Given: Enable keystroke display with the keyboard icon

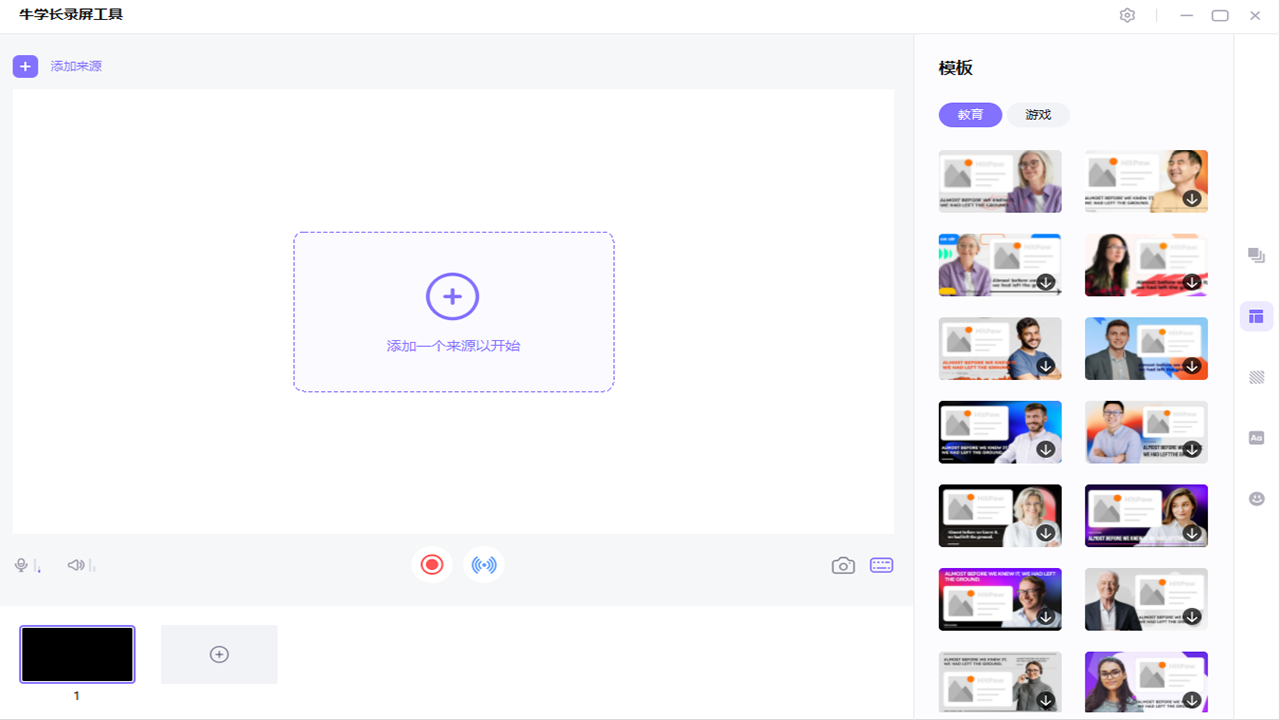Looking at the screenshot, I should tap(881, 565).
